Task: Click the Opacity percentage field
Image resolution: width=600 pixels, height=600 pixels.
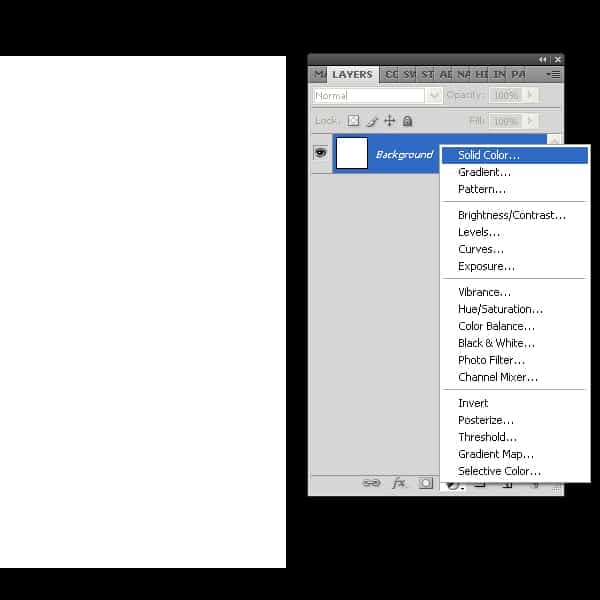Action: (x=506, y=95)
